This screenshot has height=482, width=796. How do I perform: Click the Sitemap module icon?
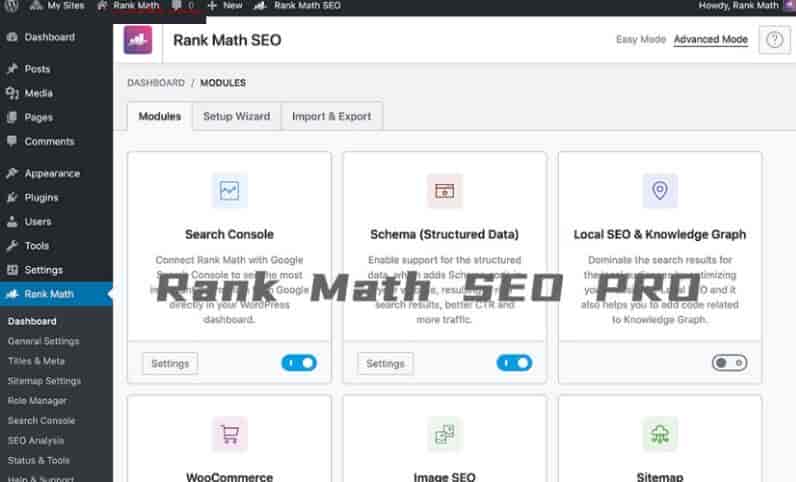click(x=660, y=434)
